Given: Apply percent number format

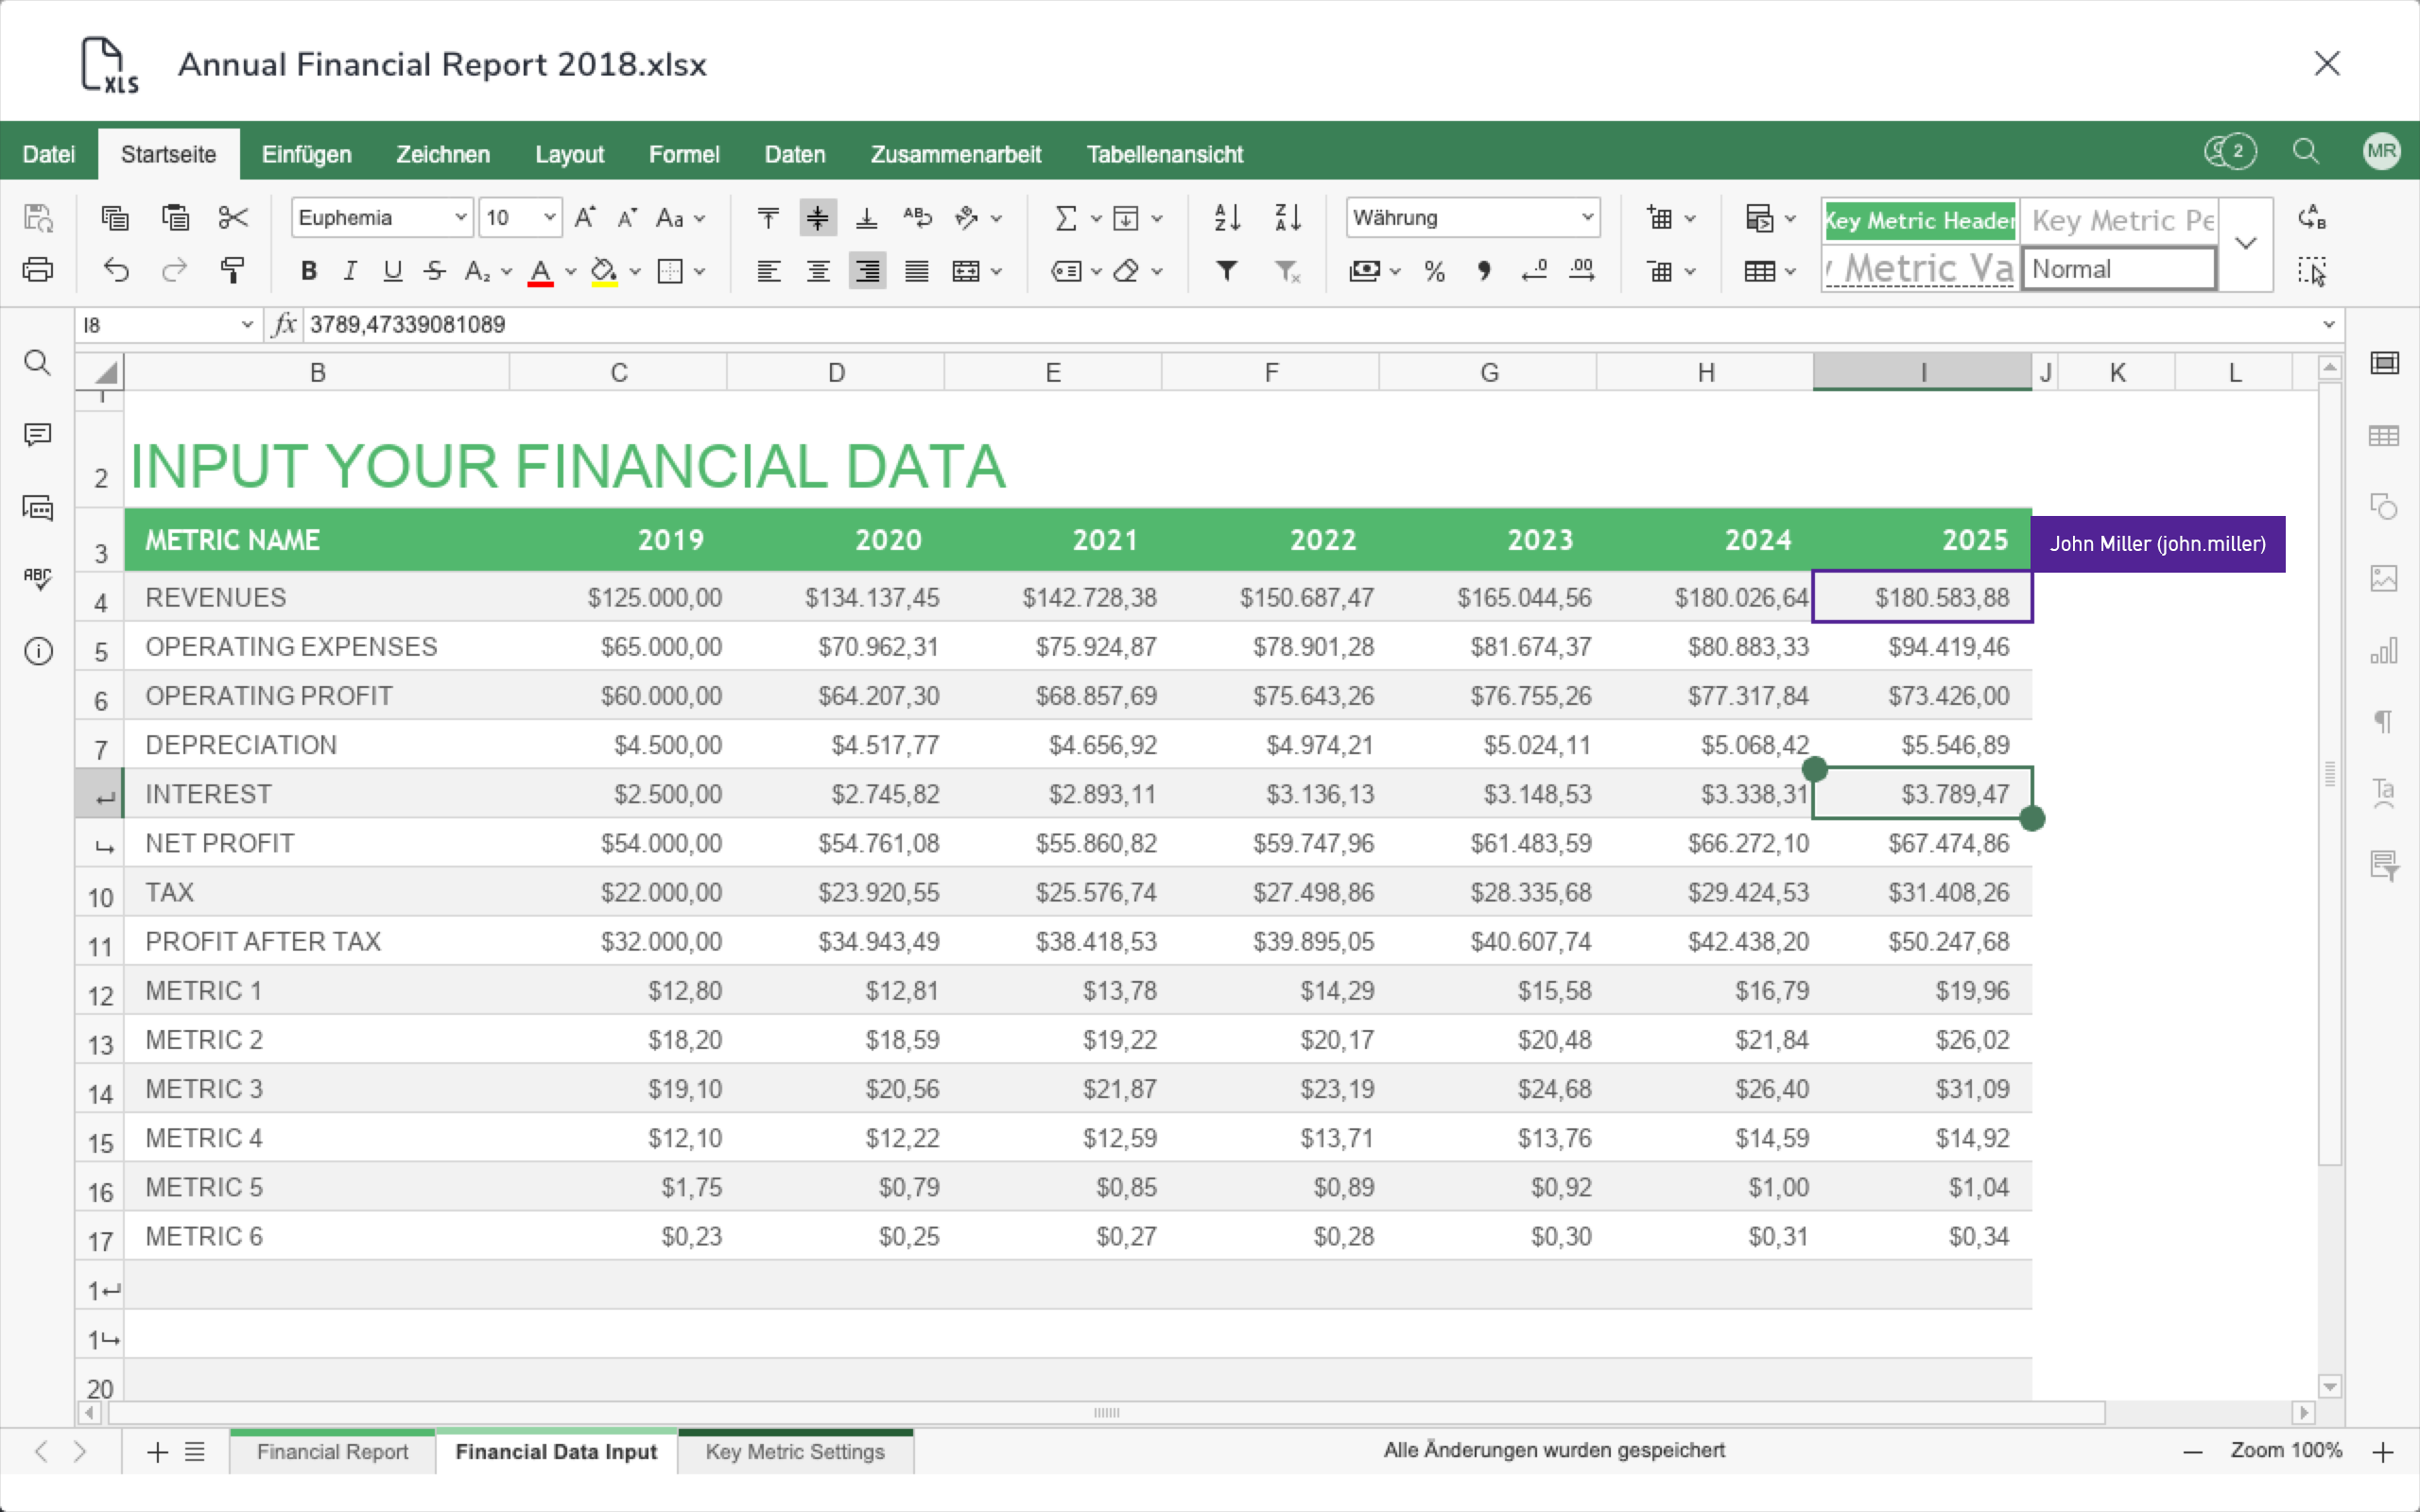Looking at the screenshot, I should pyautogui.click(x=1435, y=271).
